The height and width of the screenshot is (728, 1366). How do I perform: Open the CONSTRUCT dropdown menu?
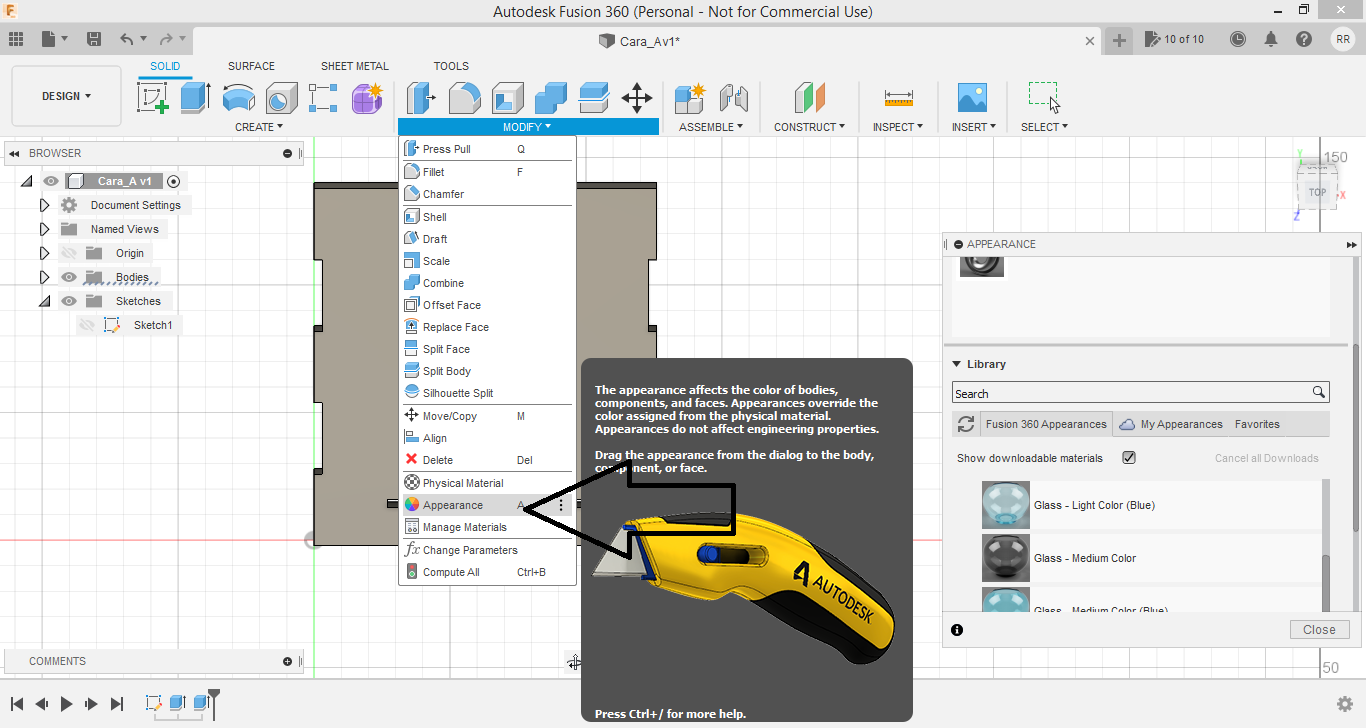pyautogui.click(x=809, y=127)
